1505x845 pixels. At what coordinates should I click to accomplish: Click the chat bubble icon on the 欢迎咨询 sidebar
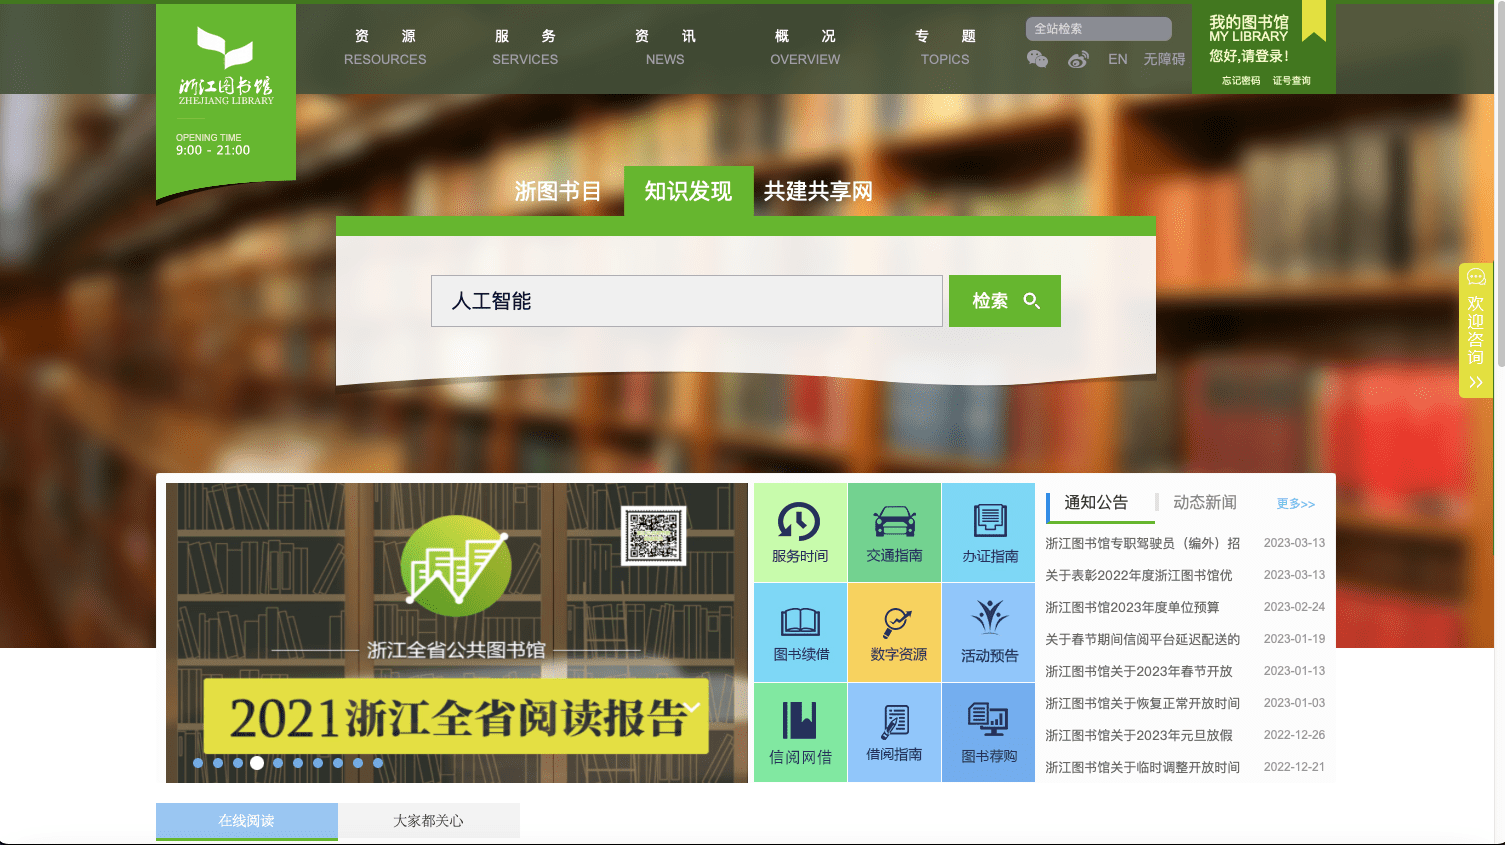pyautogui.click(x=1476, y=277)
